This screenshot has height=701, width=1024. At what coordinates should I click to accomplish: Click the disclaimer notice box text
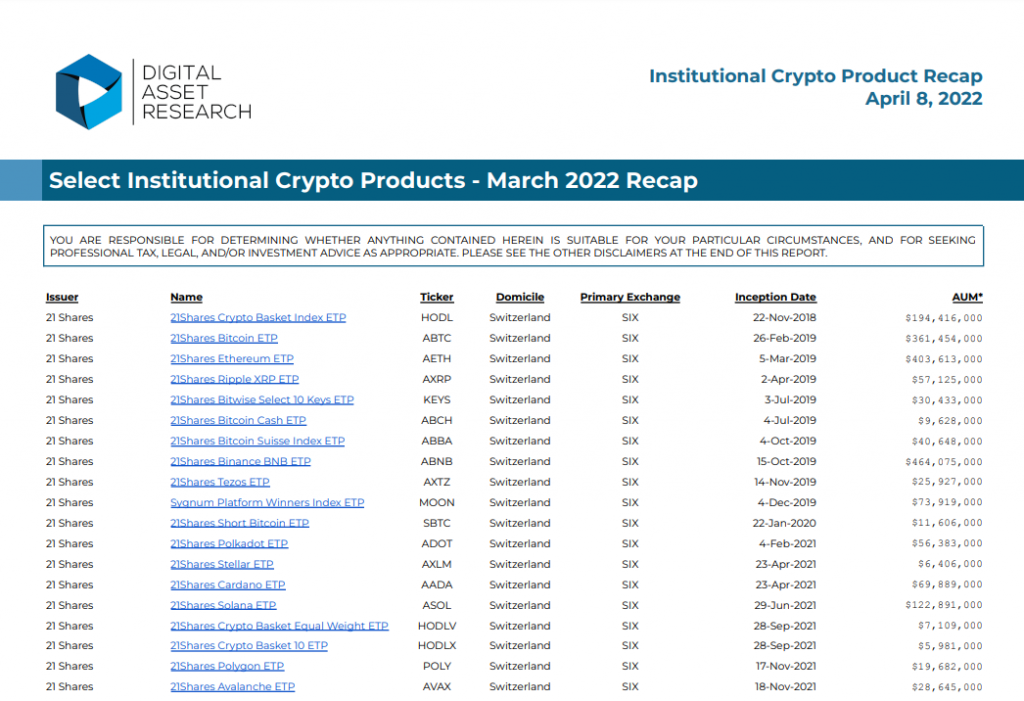click(513, 246)
